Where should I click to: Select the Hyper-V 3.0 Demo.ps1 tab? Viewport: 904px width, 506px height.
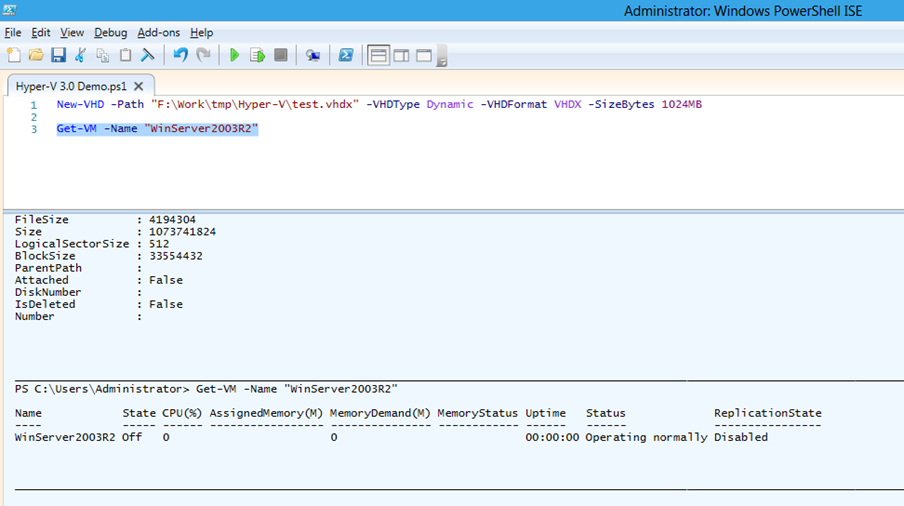72,86
